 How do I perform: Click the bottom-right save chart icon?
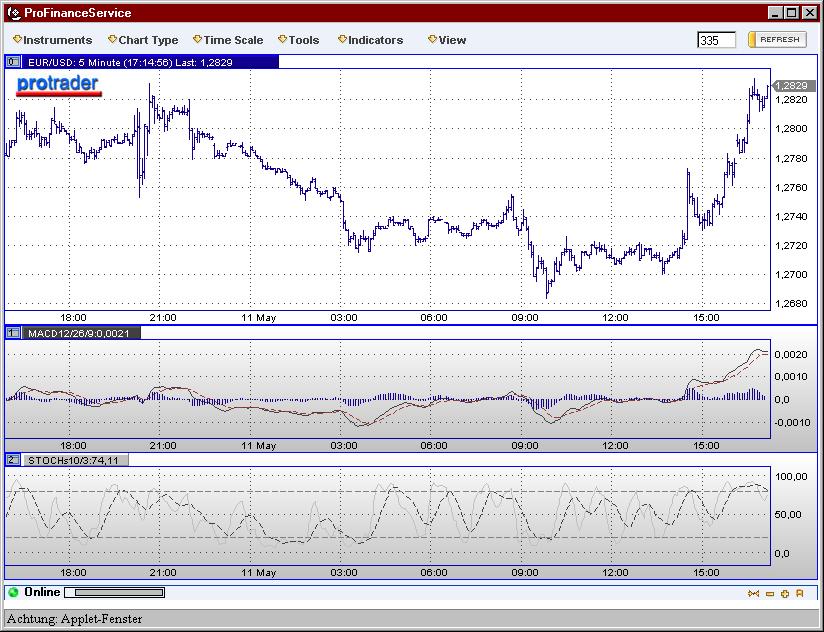point(800,594)
